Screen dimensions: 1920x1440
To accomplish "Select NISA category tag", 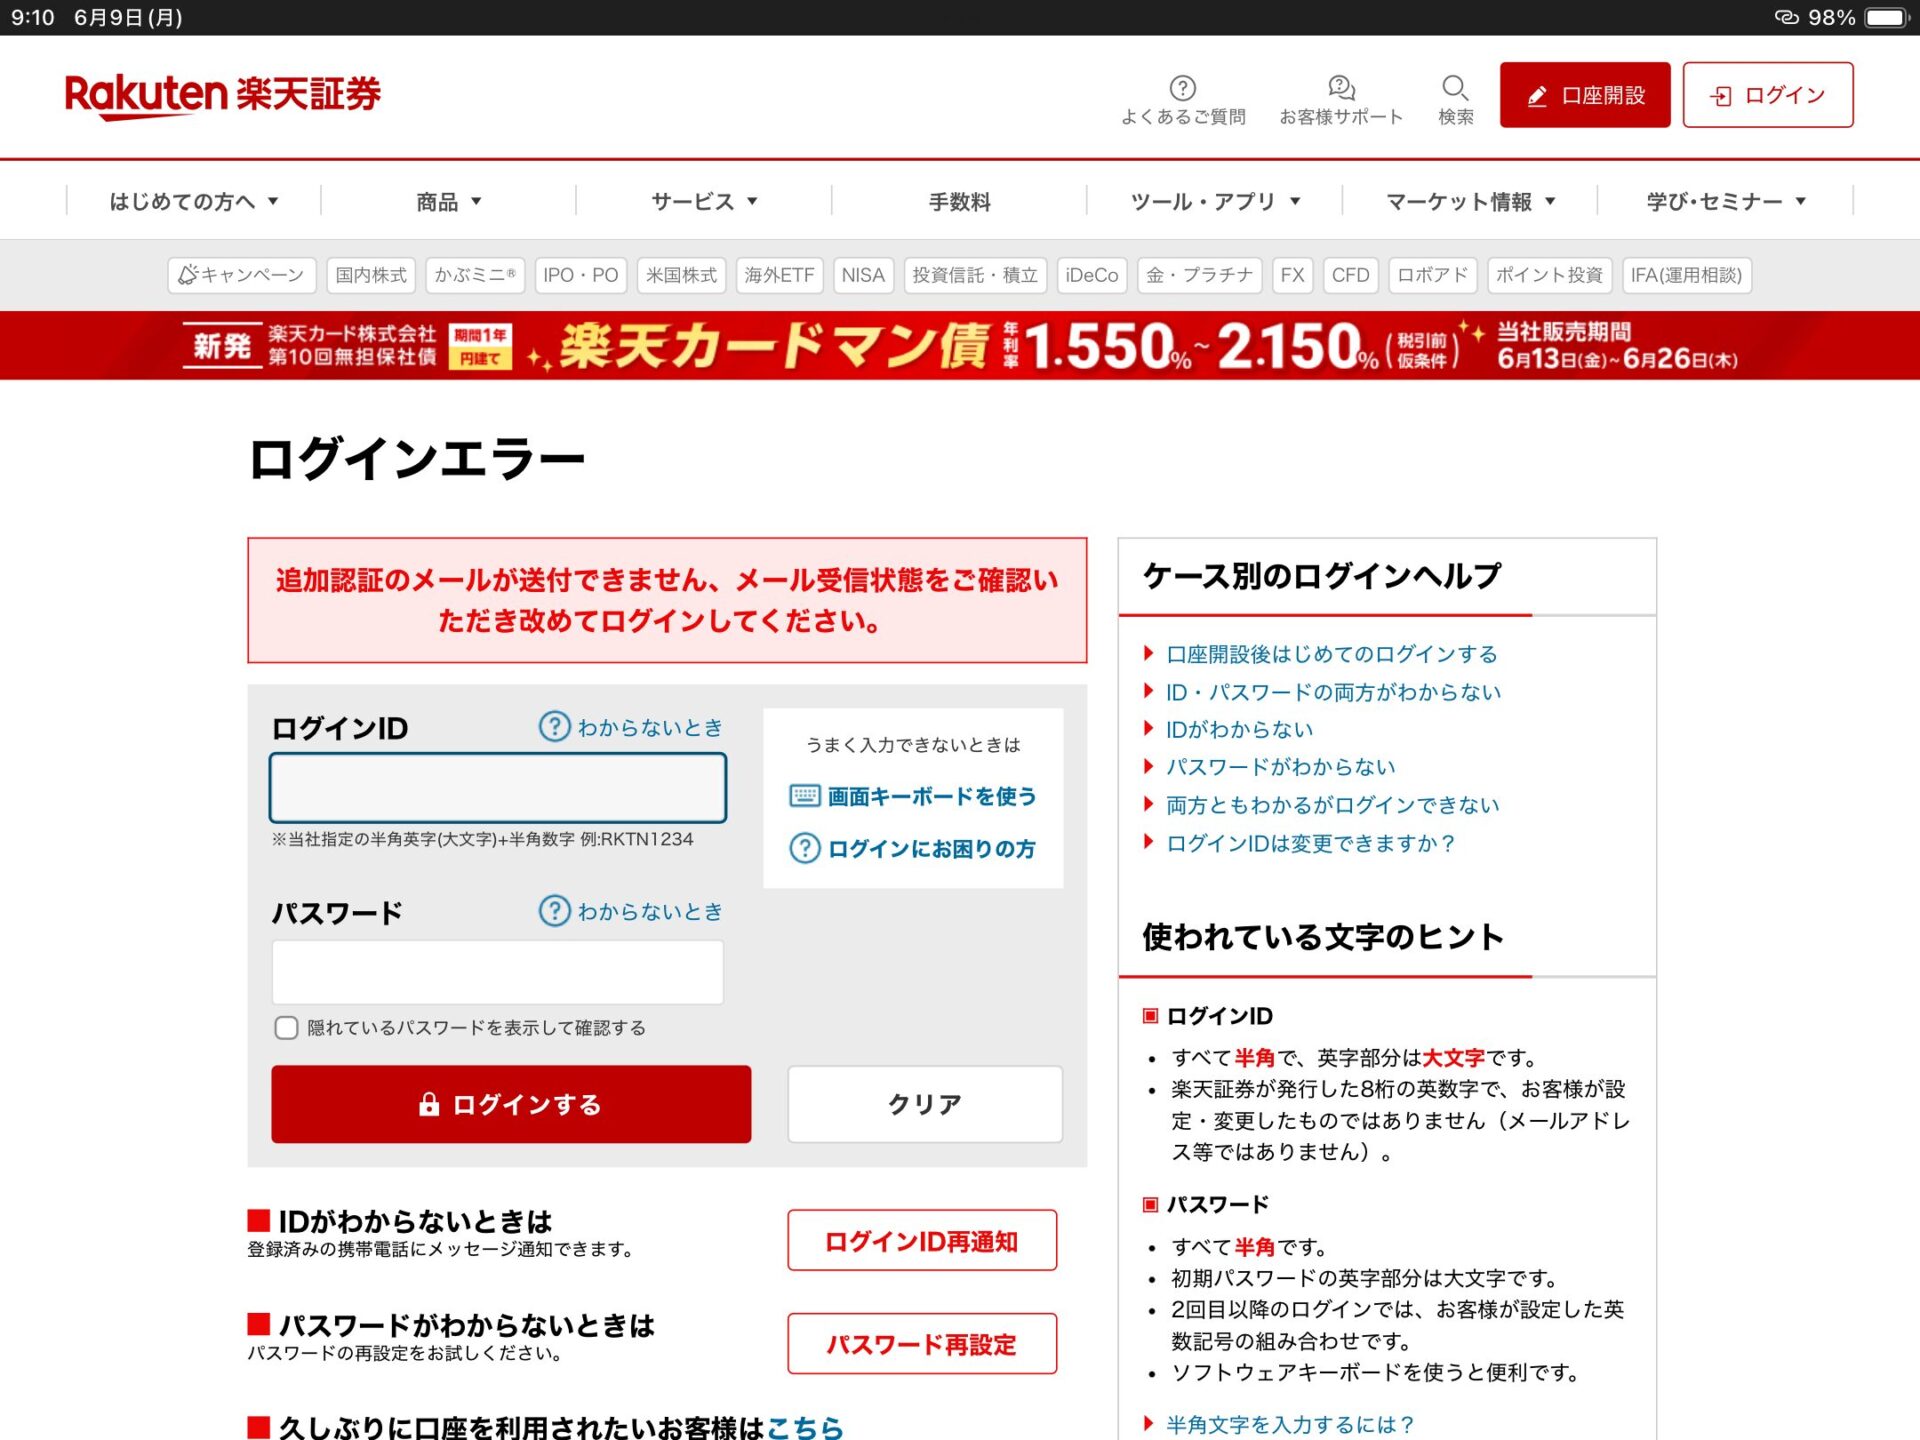I will pos(863,275).
